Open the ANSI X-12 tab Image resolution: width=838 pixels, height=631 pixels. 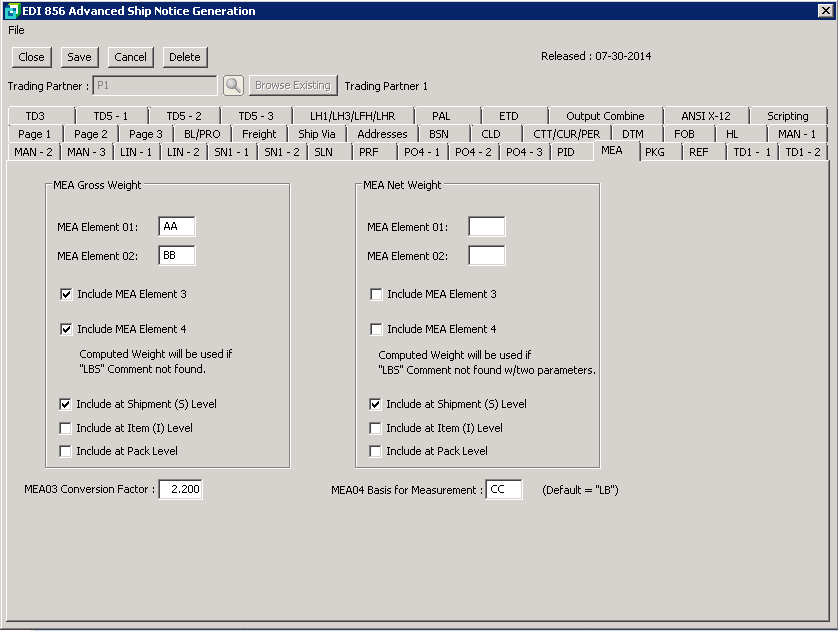(x=705, y=116)
